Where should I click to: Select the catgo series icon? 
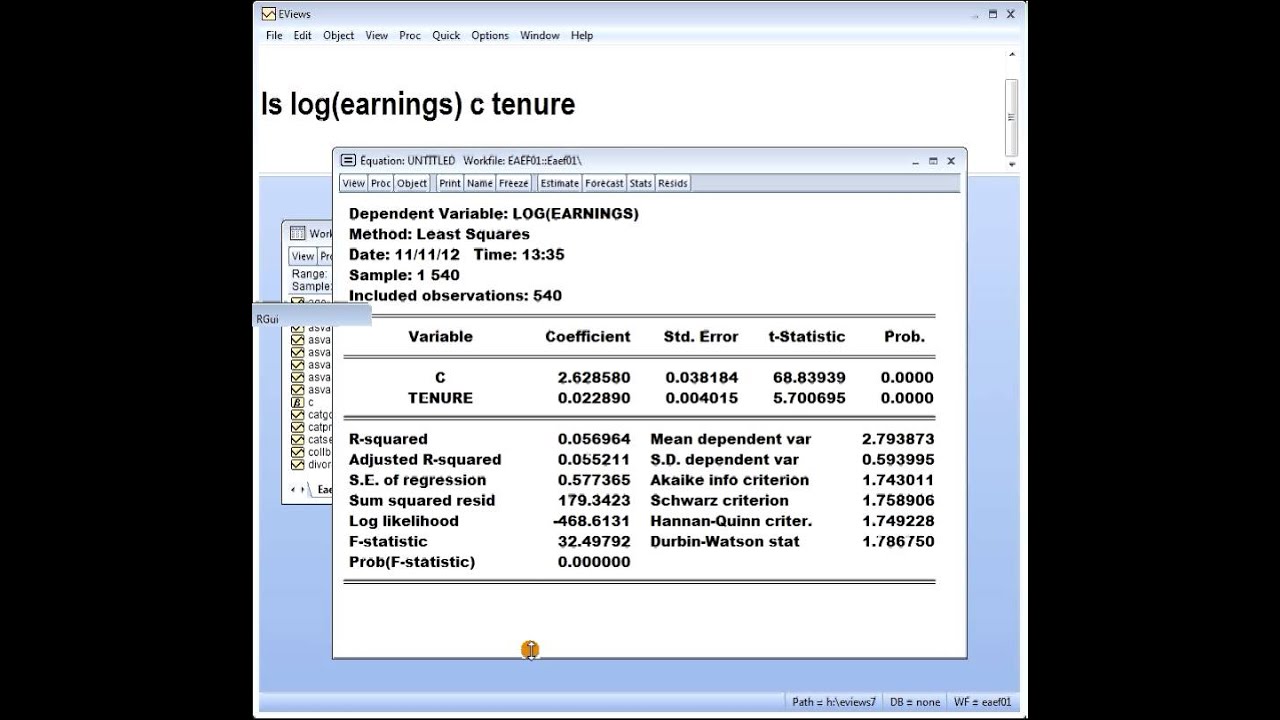(x=297, y=415)
